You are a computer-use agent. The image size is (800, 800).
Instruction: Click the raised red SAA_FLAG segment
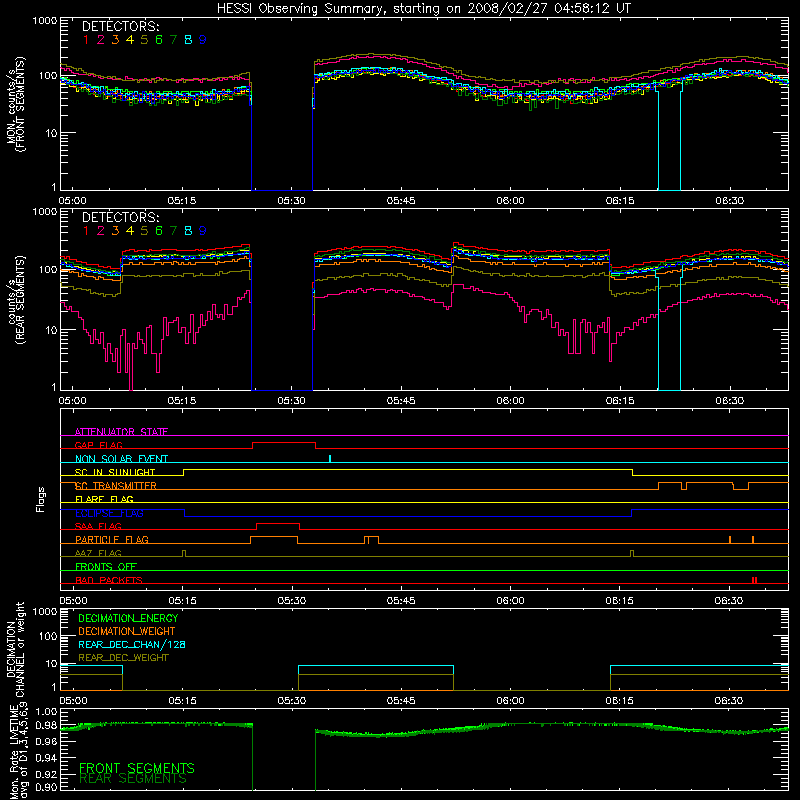click(x=278, y=523)
